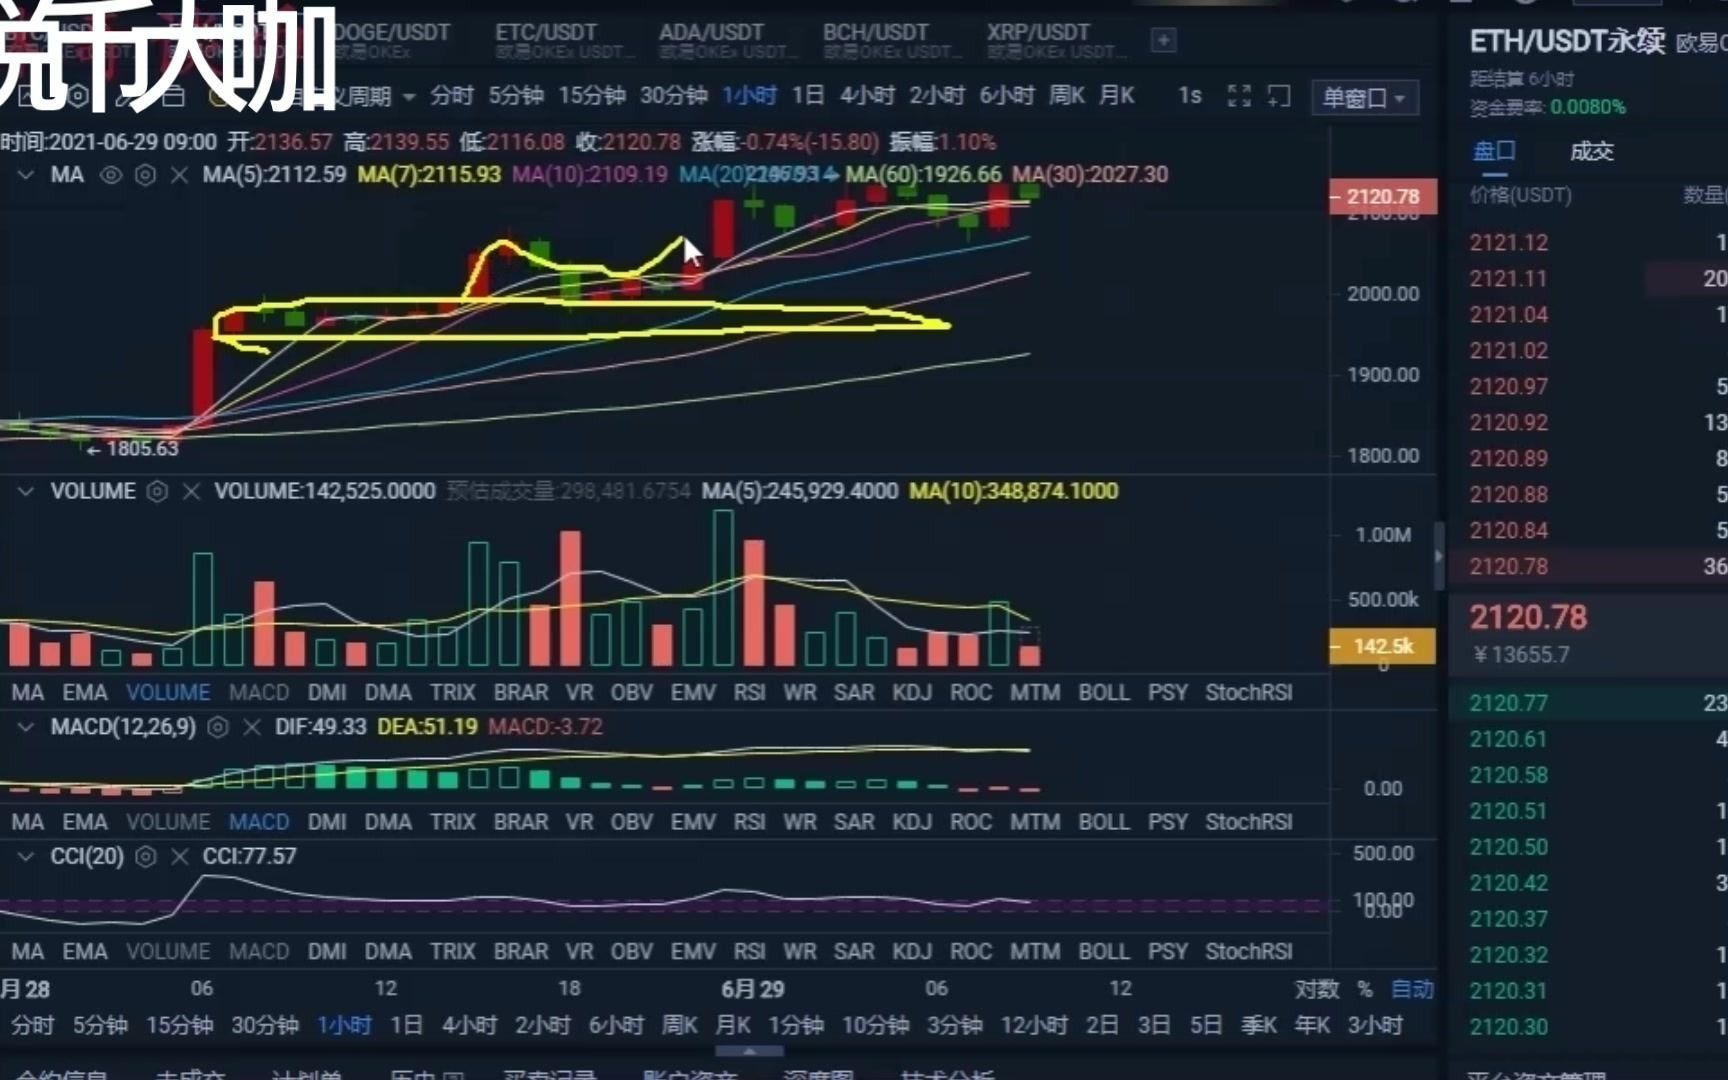
Task: Switch to DOGE/USDT tab
Action: 392,40
